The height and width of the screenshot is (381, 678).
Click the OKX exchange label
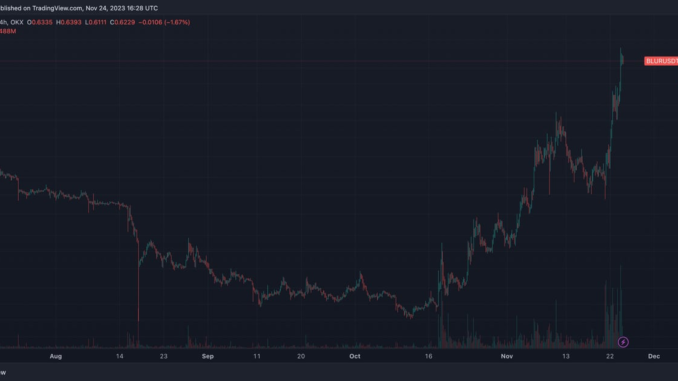[17, 22]
